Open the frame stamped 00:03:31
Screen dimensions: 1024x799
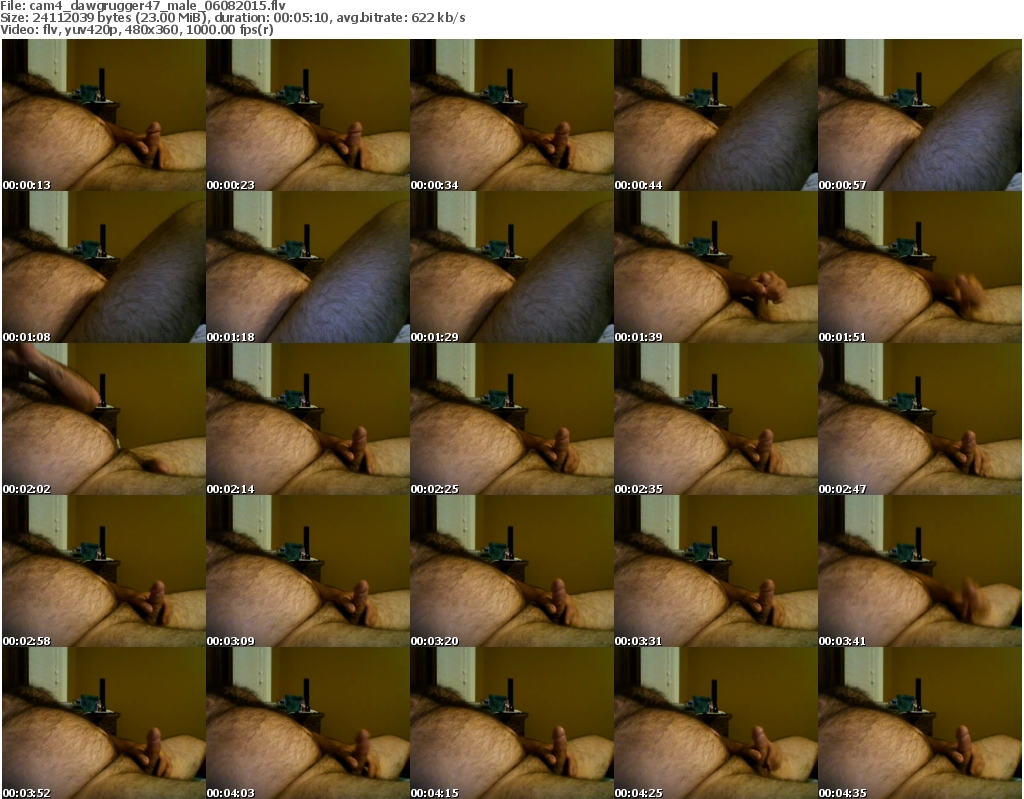pos(716,571)
